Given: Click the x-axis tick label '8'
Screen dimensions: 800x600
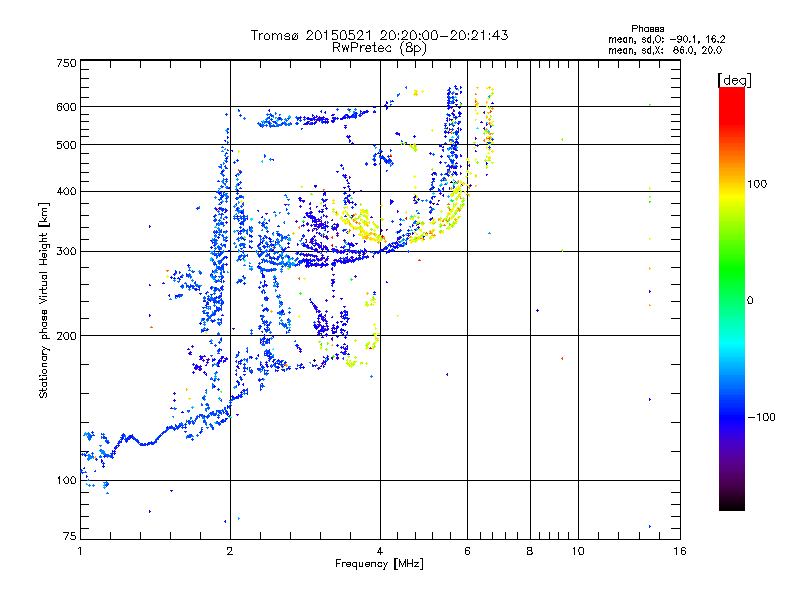Looking at the screenshot, I should 530,551.
